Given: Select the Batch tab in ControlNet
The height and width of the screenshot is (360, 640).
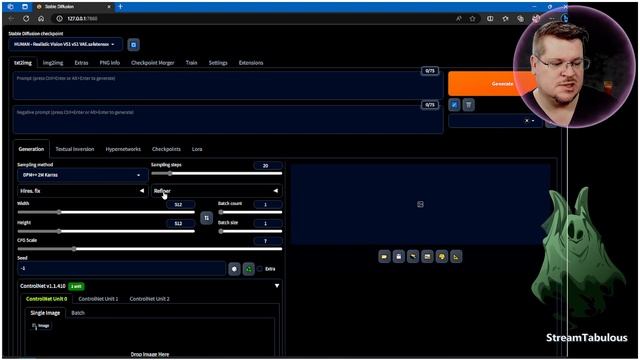Looking at the screenshot, I should 78,313.
